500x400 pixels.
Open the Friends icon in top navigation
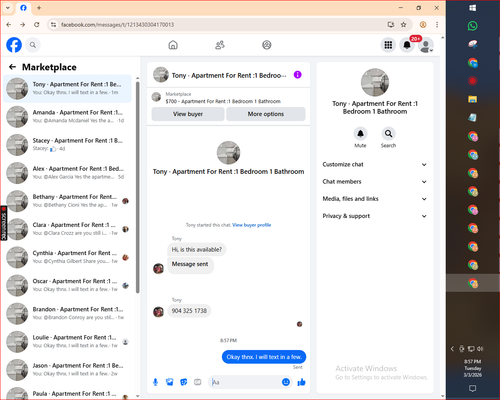(220, 45)
